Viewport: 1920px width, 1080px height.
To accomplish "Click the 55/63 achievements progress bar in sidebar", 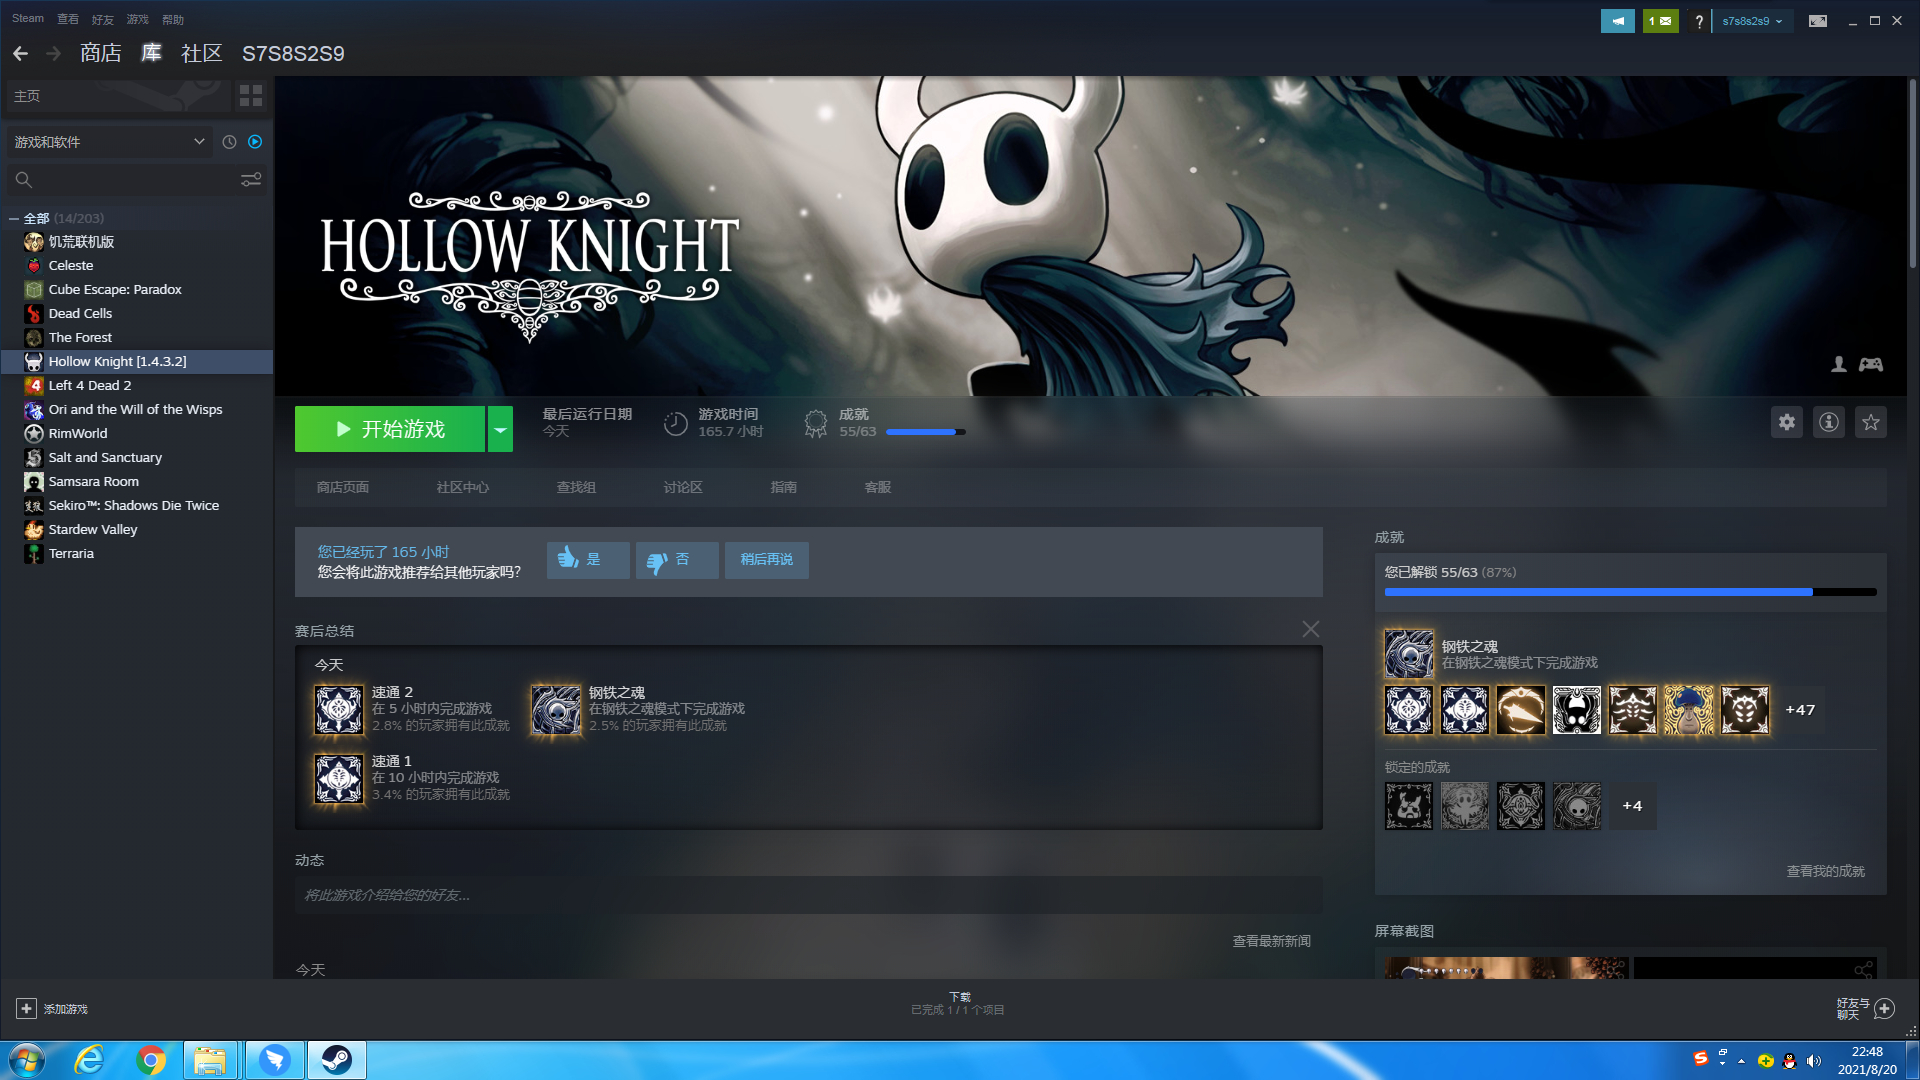I will tap(1630, 592).
